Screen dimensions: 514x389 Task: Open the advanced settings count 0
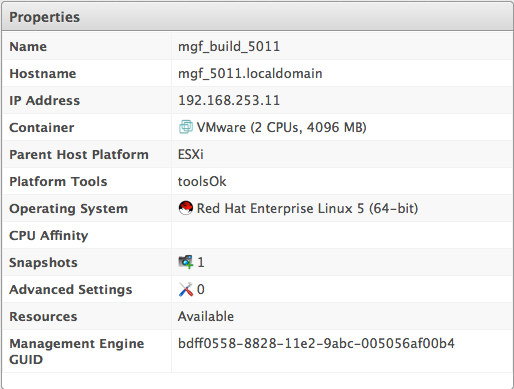click(201, 289)
